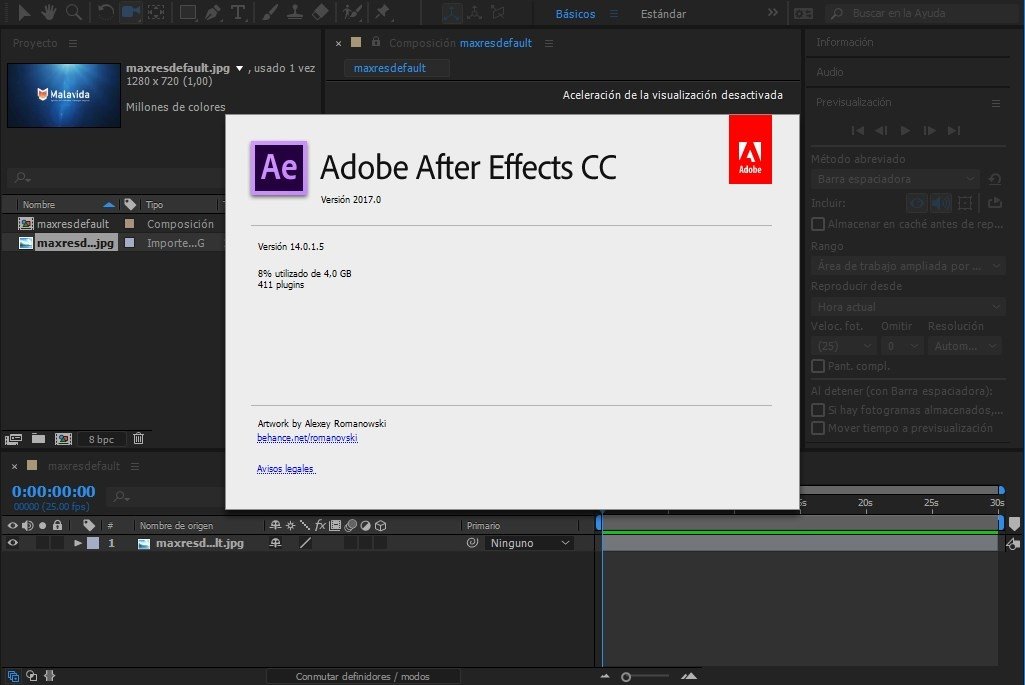Click the new composition icon in Project panel
This screenshot has height=685, width=1025.
tap(63, 439)
